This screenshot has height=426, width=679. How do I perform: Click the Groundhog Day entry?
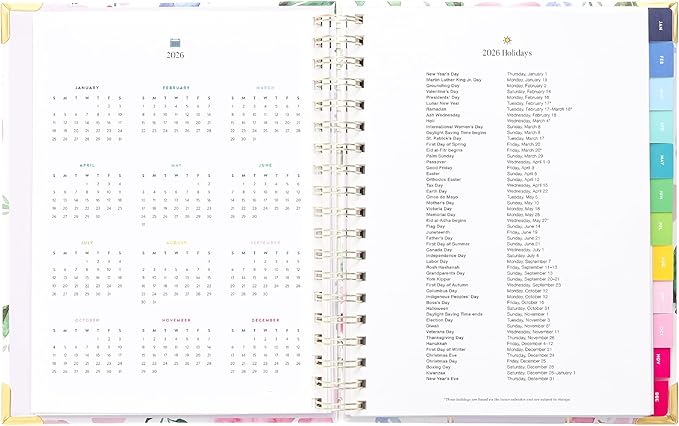pyautogui.click(x=442, y=86)
